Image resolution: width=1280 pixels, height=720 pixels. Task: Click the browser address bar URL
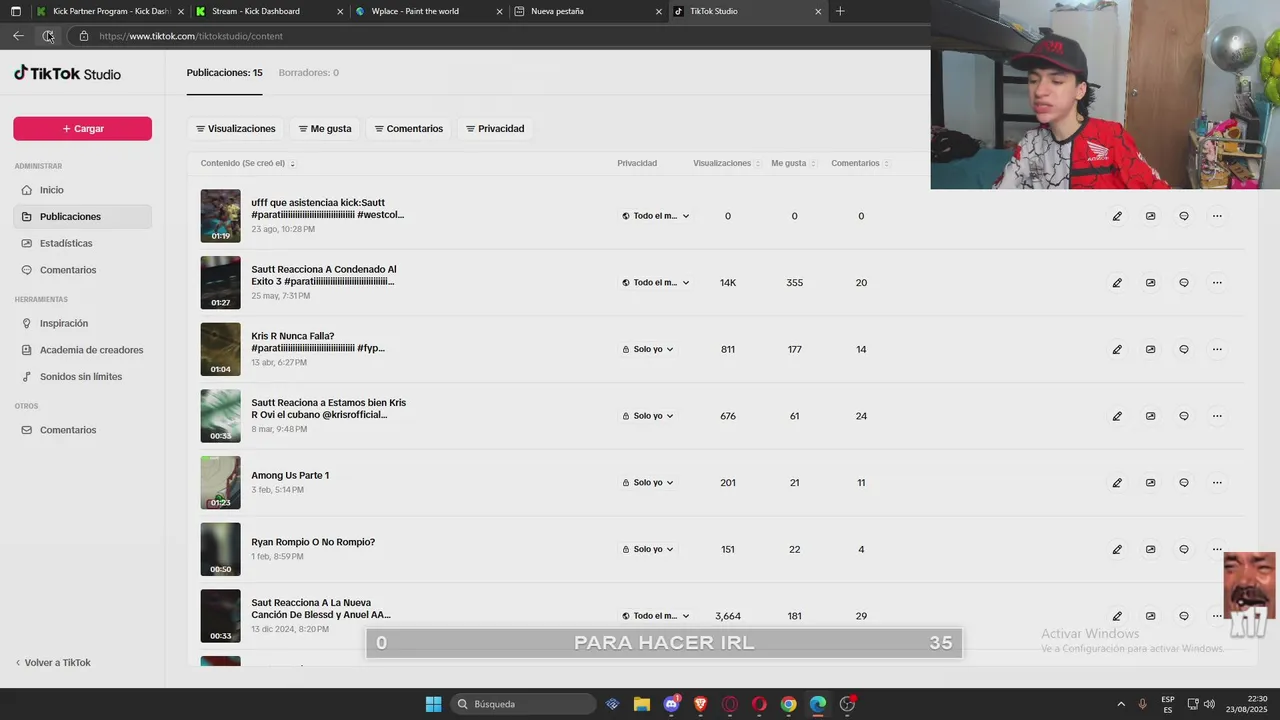click(x=191, y=36)
